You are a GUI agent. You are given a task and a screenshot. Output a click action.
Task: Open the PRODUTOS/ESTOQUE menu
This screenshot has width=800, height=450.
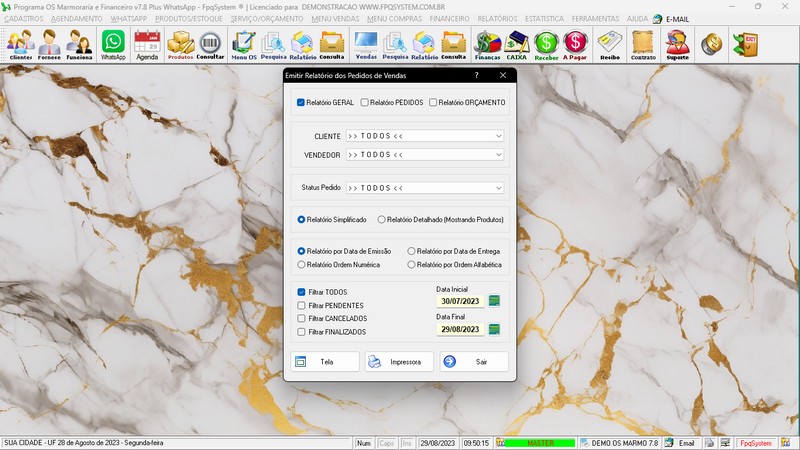click(189, 19)
